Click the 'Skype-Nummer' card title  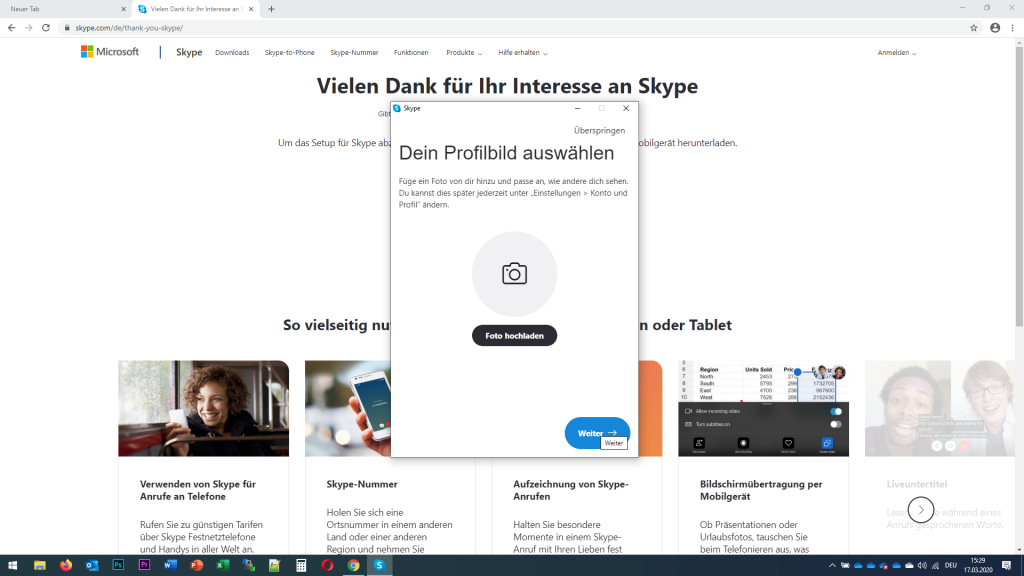pos(362,484)
